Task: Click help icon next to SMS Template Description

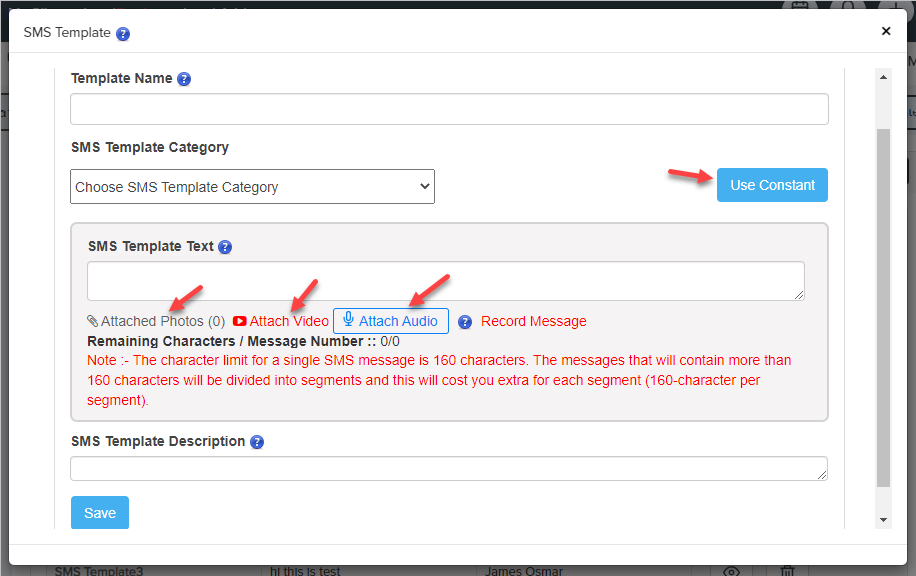Action: (x=257, y=442)
